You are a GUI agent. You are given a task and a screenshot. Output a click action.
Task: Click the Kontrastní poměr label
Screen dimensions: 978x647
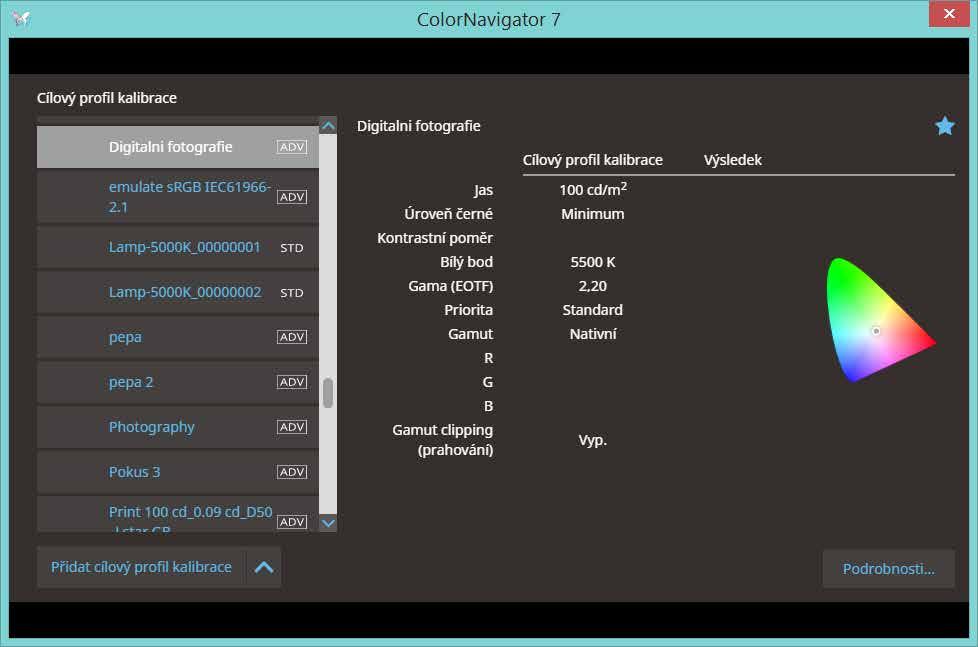tap(435, 238)
